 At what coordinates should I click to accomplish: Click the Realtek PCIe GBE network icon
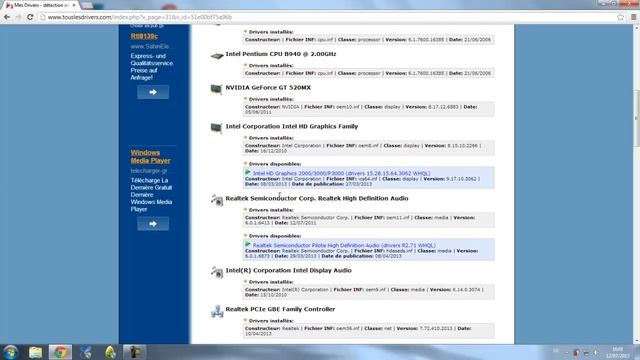[217, 311]
